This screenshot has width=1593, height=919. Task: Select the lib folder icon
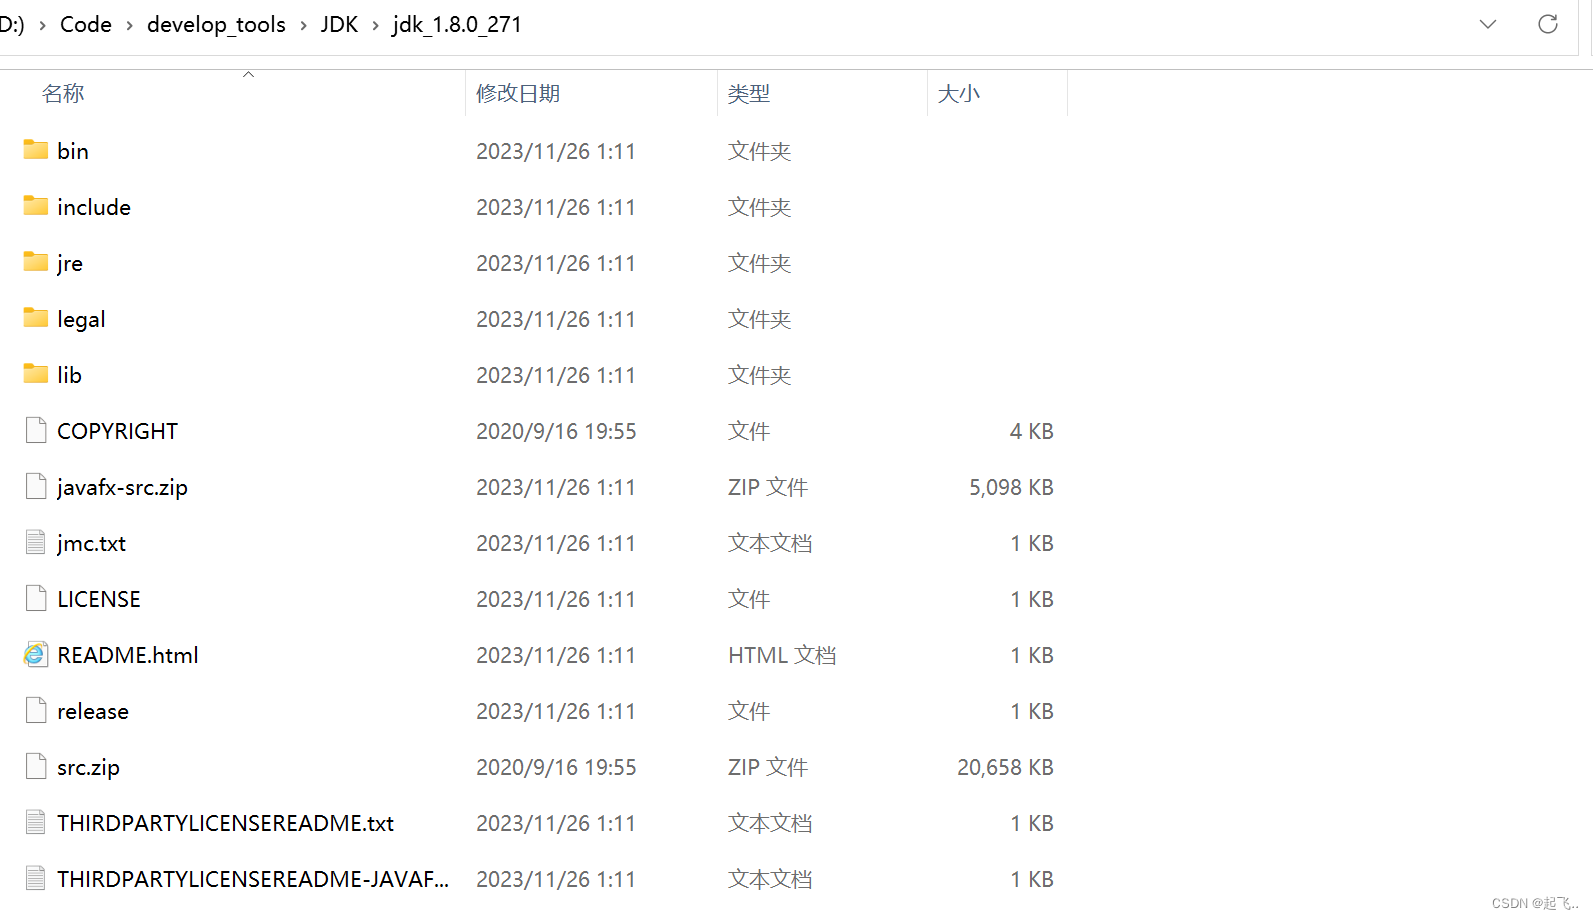pos(36,374)
